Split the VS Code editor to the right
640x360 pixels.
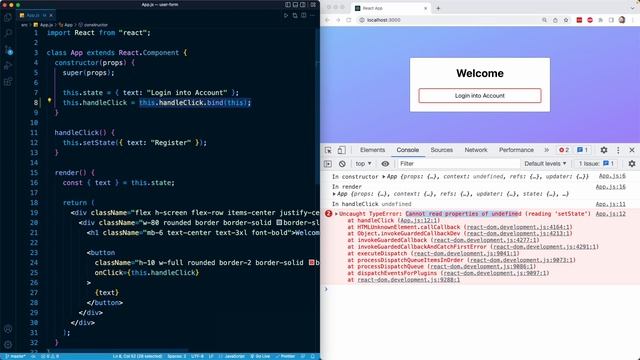click(x=304, y=16)
